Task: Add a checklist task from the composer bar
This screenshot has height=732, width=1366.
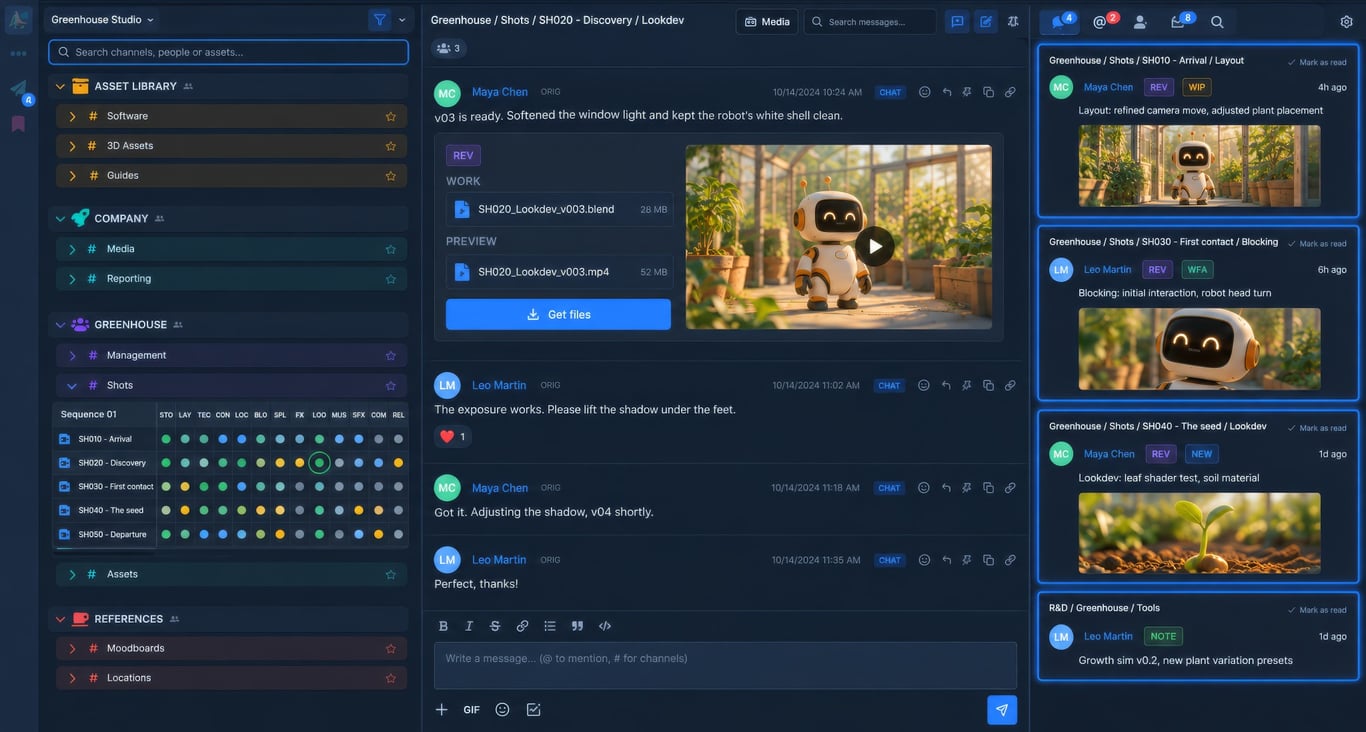Action: click(533, 710)
